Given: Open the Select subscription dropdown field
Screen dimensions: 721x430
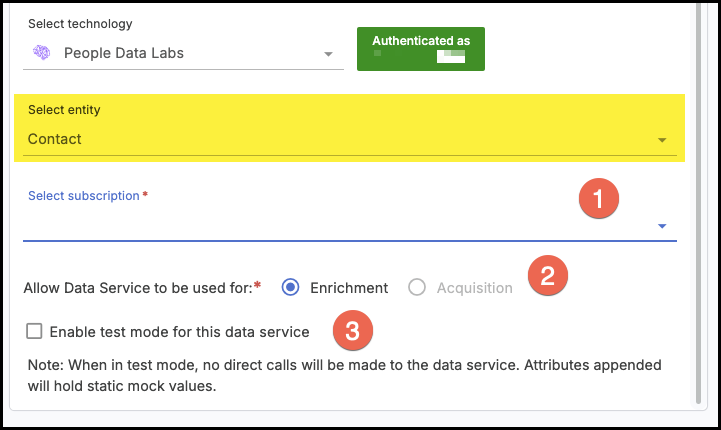Looking at the screenshot, I should point(349,225).
